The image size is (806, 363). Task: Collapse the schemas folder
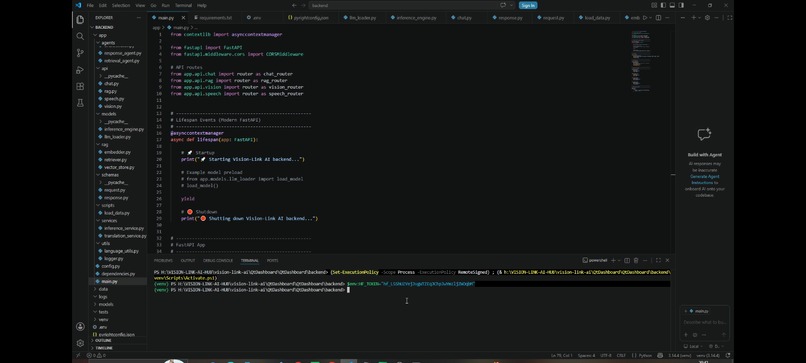tap(118, 175)
